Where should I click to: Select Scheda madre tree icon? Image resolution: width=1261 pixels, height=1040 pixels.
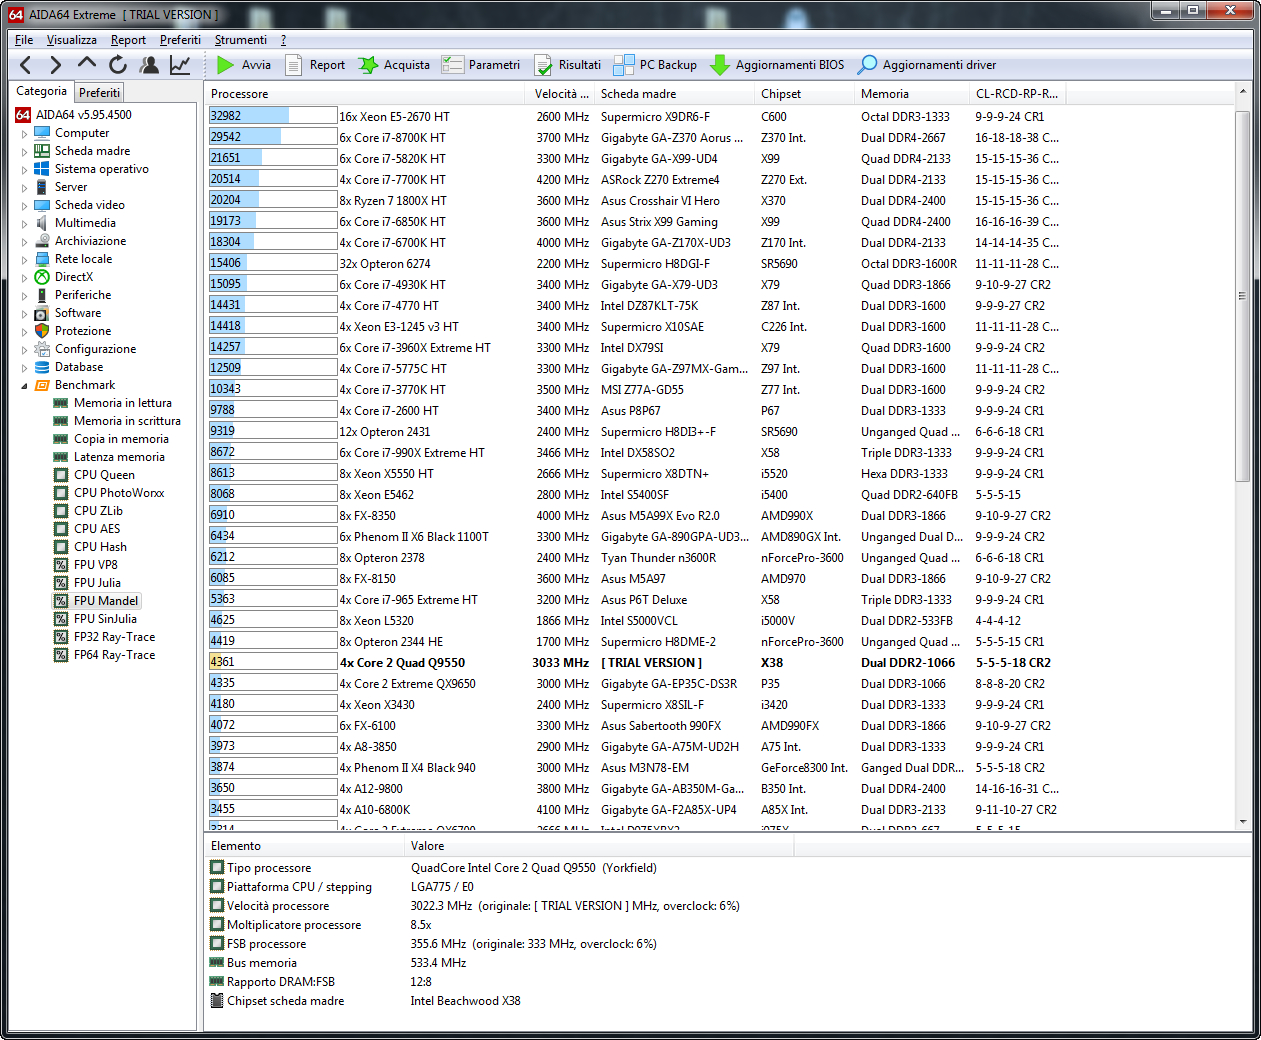click(x=42, y=151)
